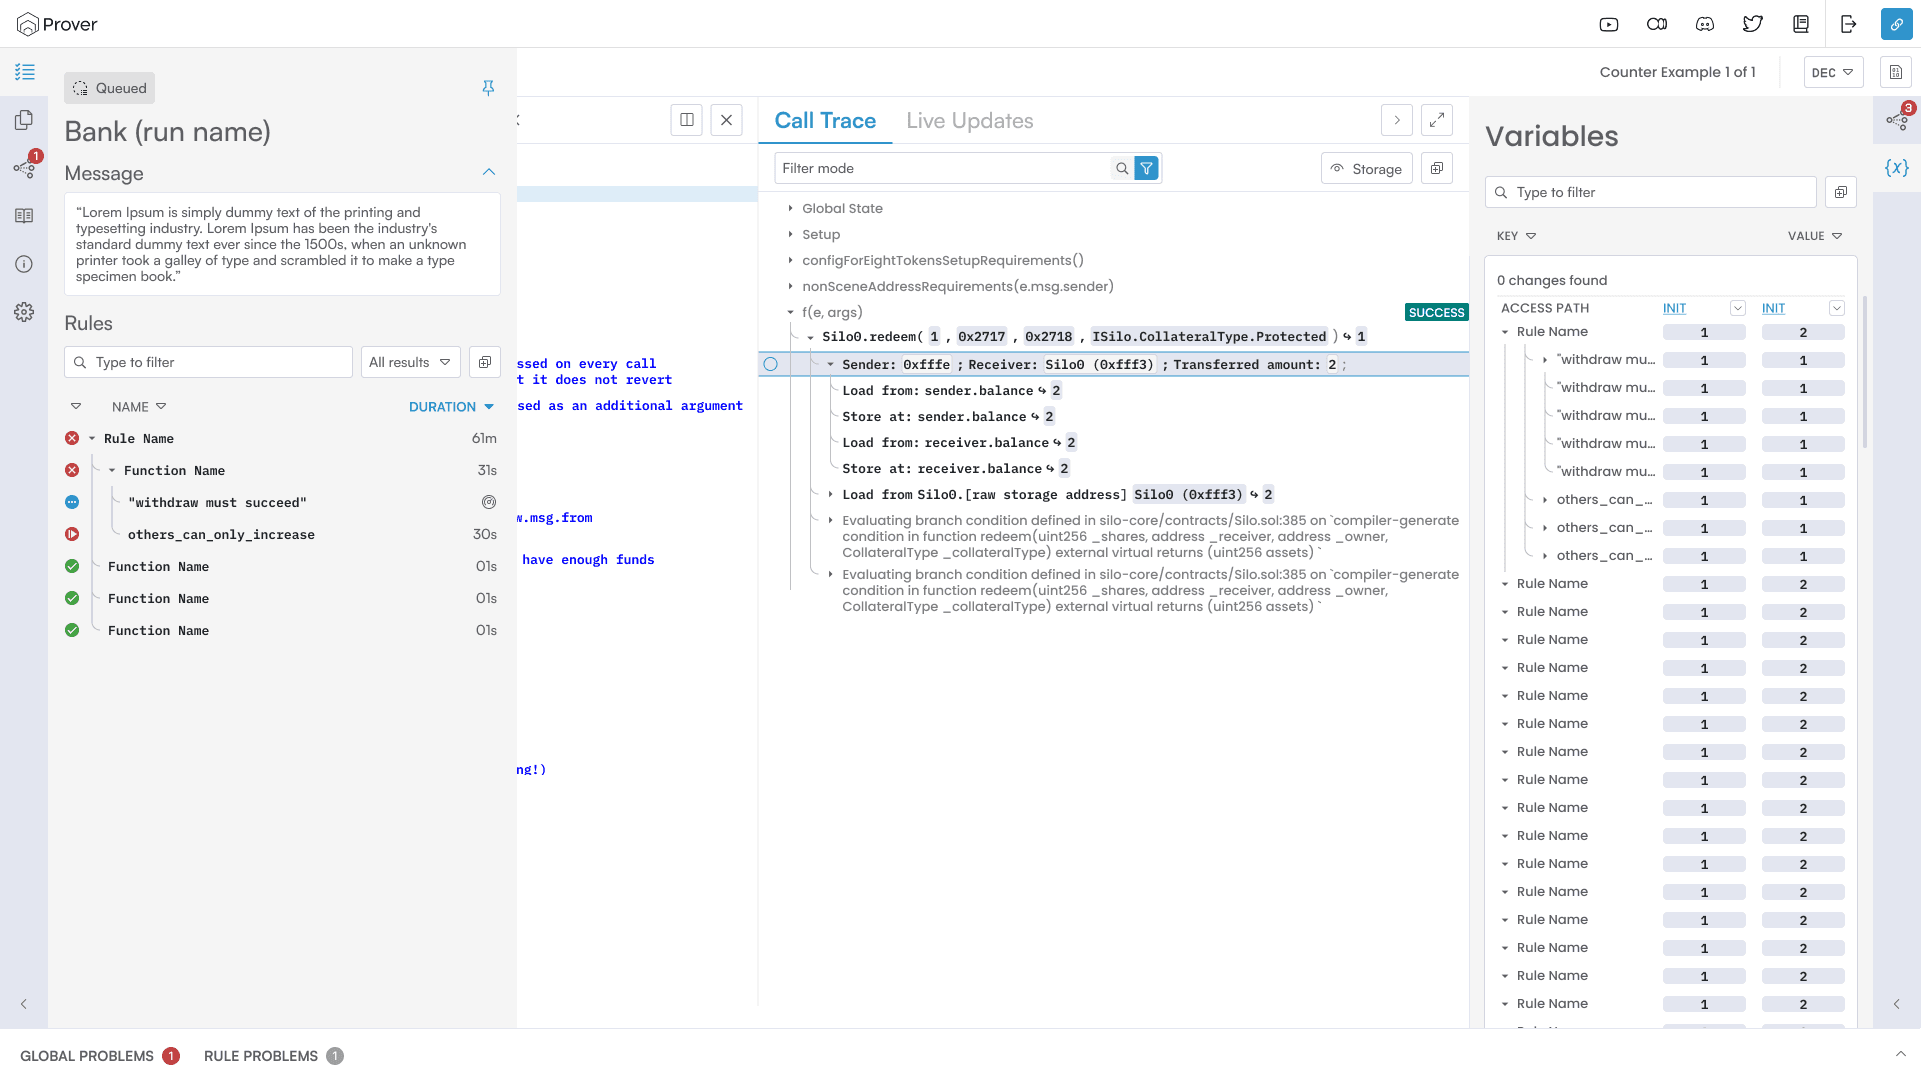Open the graph icon with badge in left sidebar

(24, 168)
